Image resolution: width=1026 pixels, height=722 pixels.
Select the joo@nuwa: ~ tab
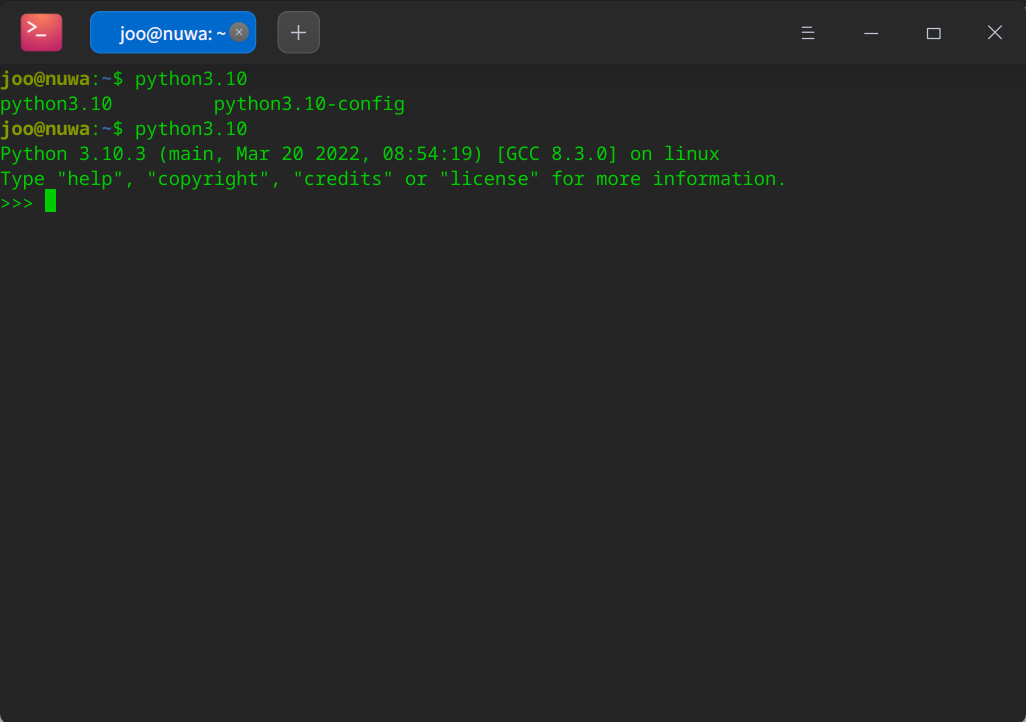pyautogui.click(x=165, y=31)
